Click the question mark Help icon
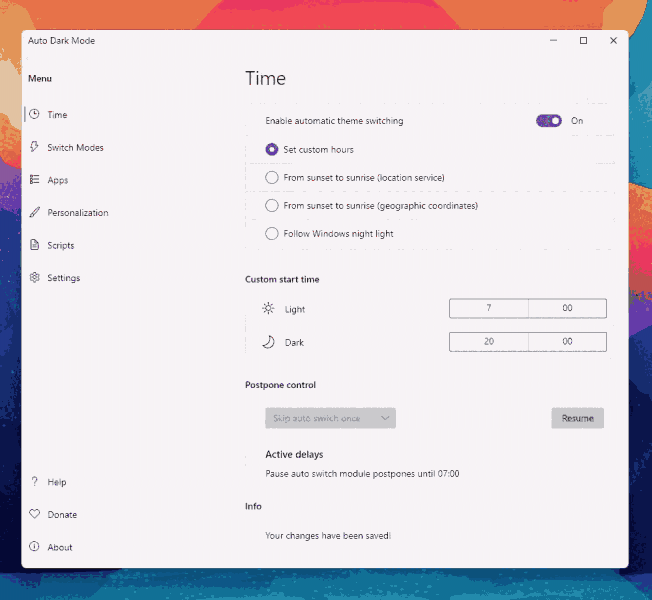 (35, 481)
